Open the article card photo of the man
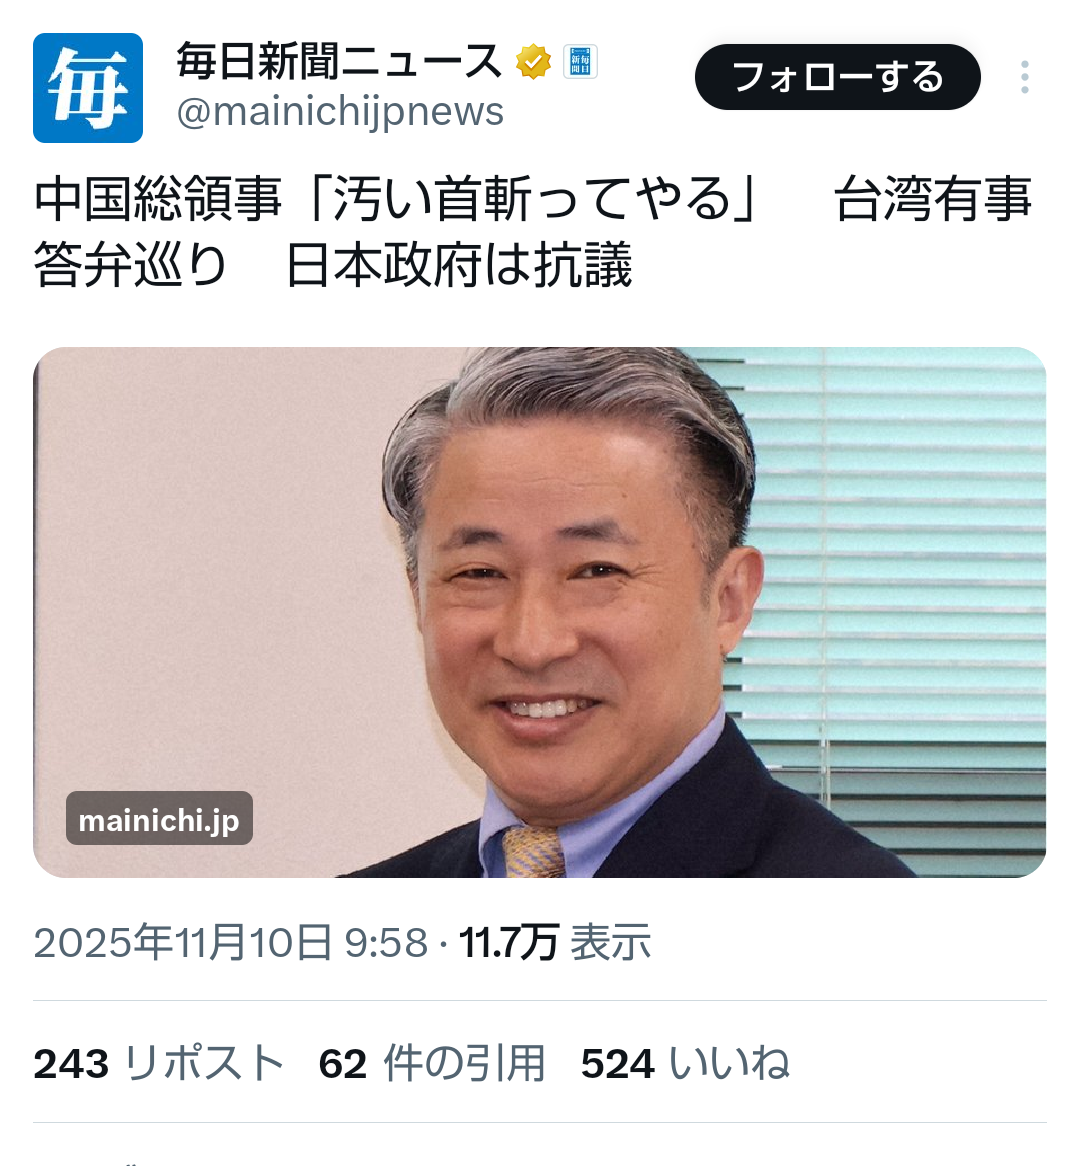The width and height of the screenshot is (1080, 1166). (539, 612)
